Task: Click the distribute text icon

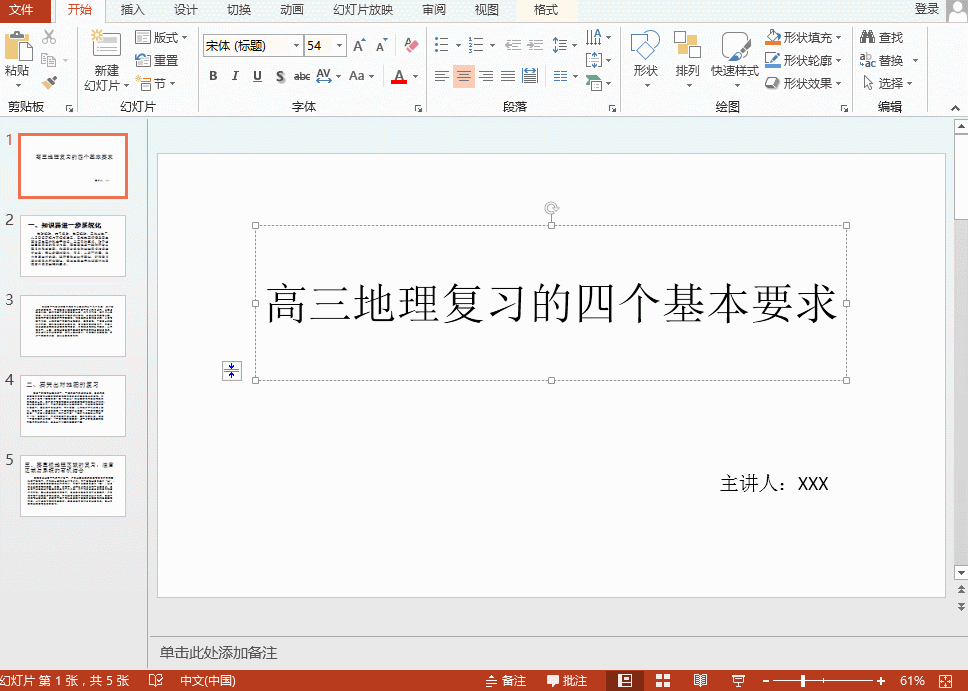Action: click(x=530, y=76)
